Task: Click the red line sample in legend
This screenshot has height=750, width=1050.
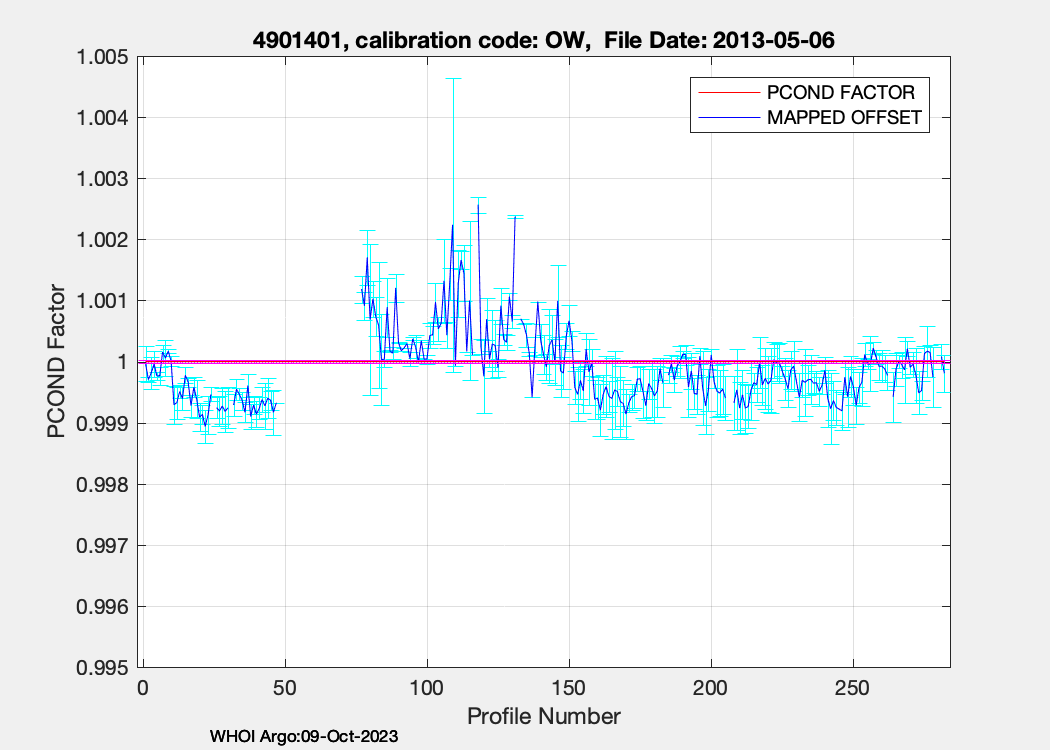Action: coord(727,92)
